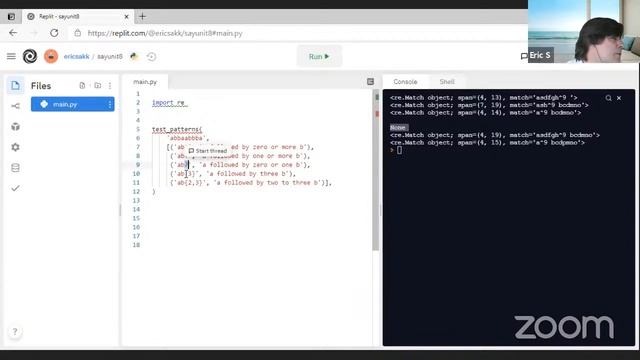
Task: Switch to the Console tab
Action: 405,82
